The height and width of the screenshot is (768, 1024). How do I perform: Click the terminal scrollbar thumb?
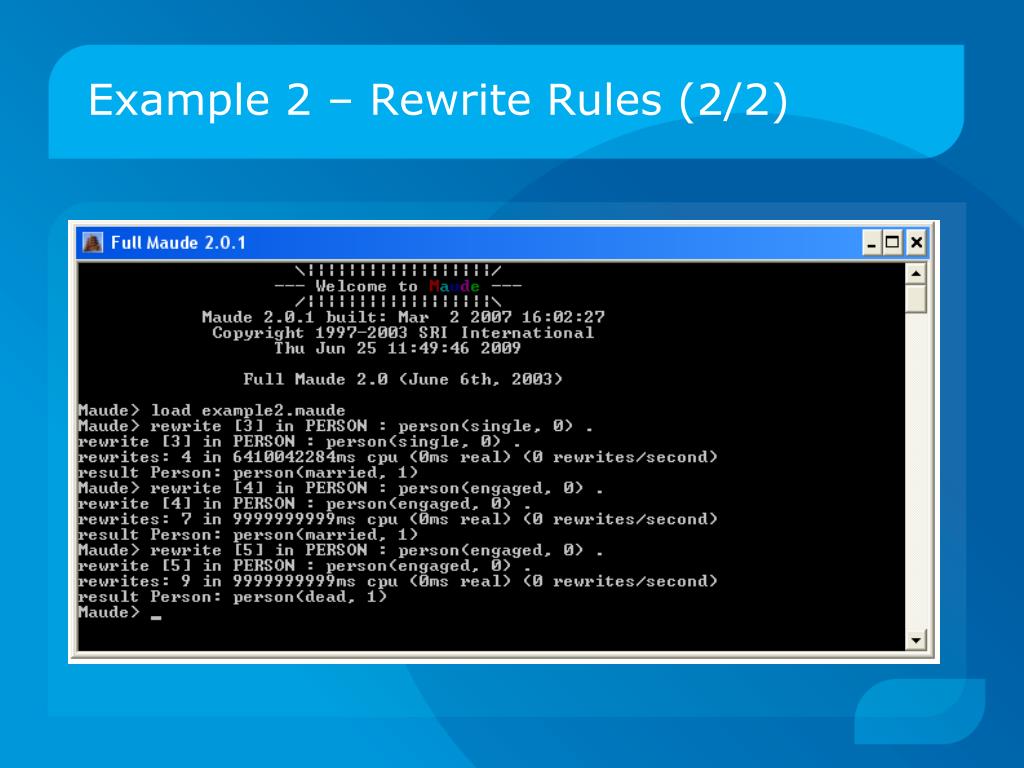coord(916,298)
